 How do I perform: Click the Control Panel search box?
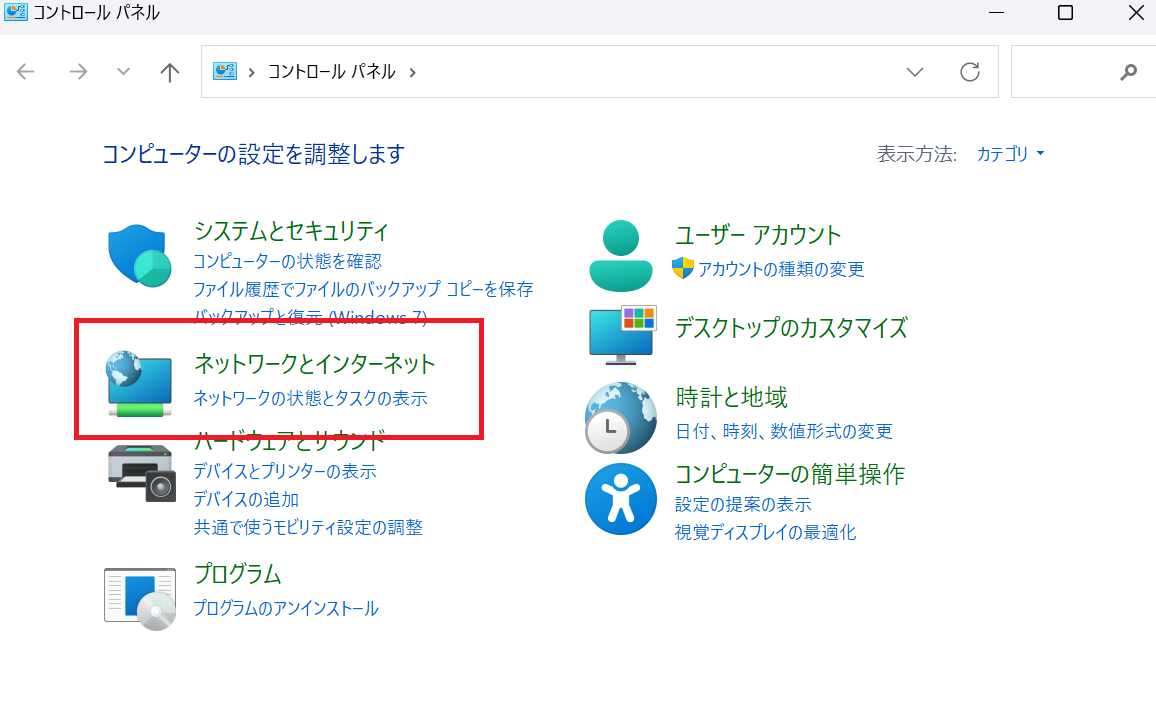(x=1070, y=72)
